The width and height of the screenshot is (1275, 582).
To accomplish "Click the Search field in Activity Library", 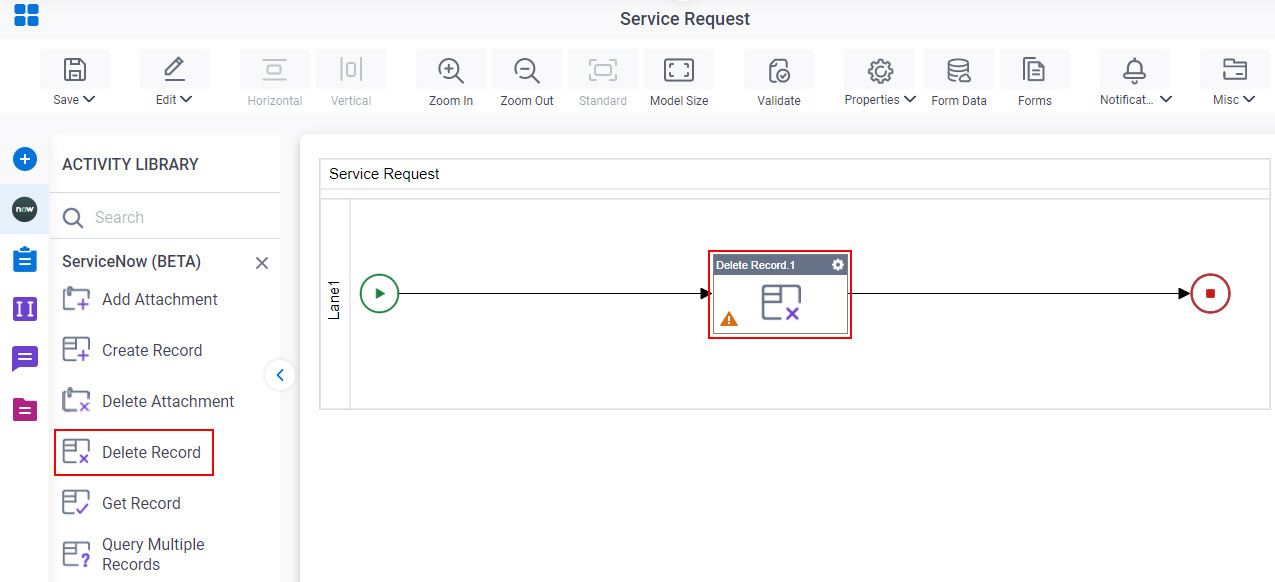I will 165,217.
